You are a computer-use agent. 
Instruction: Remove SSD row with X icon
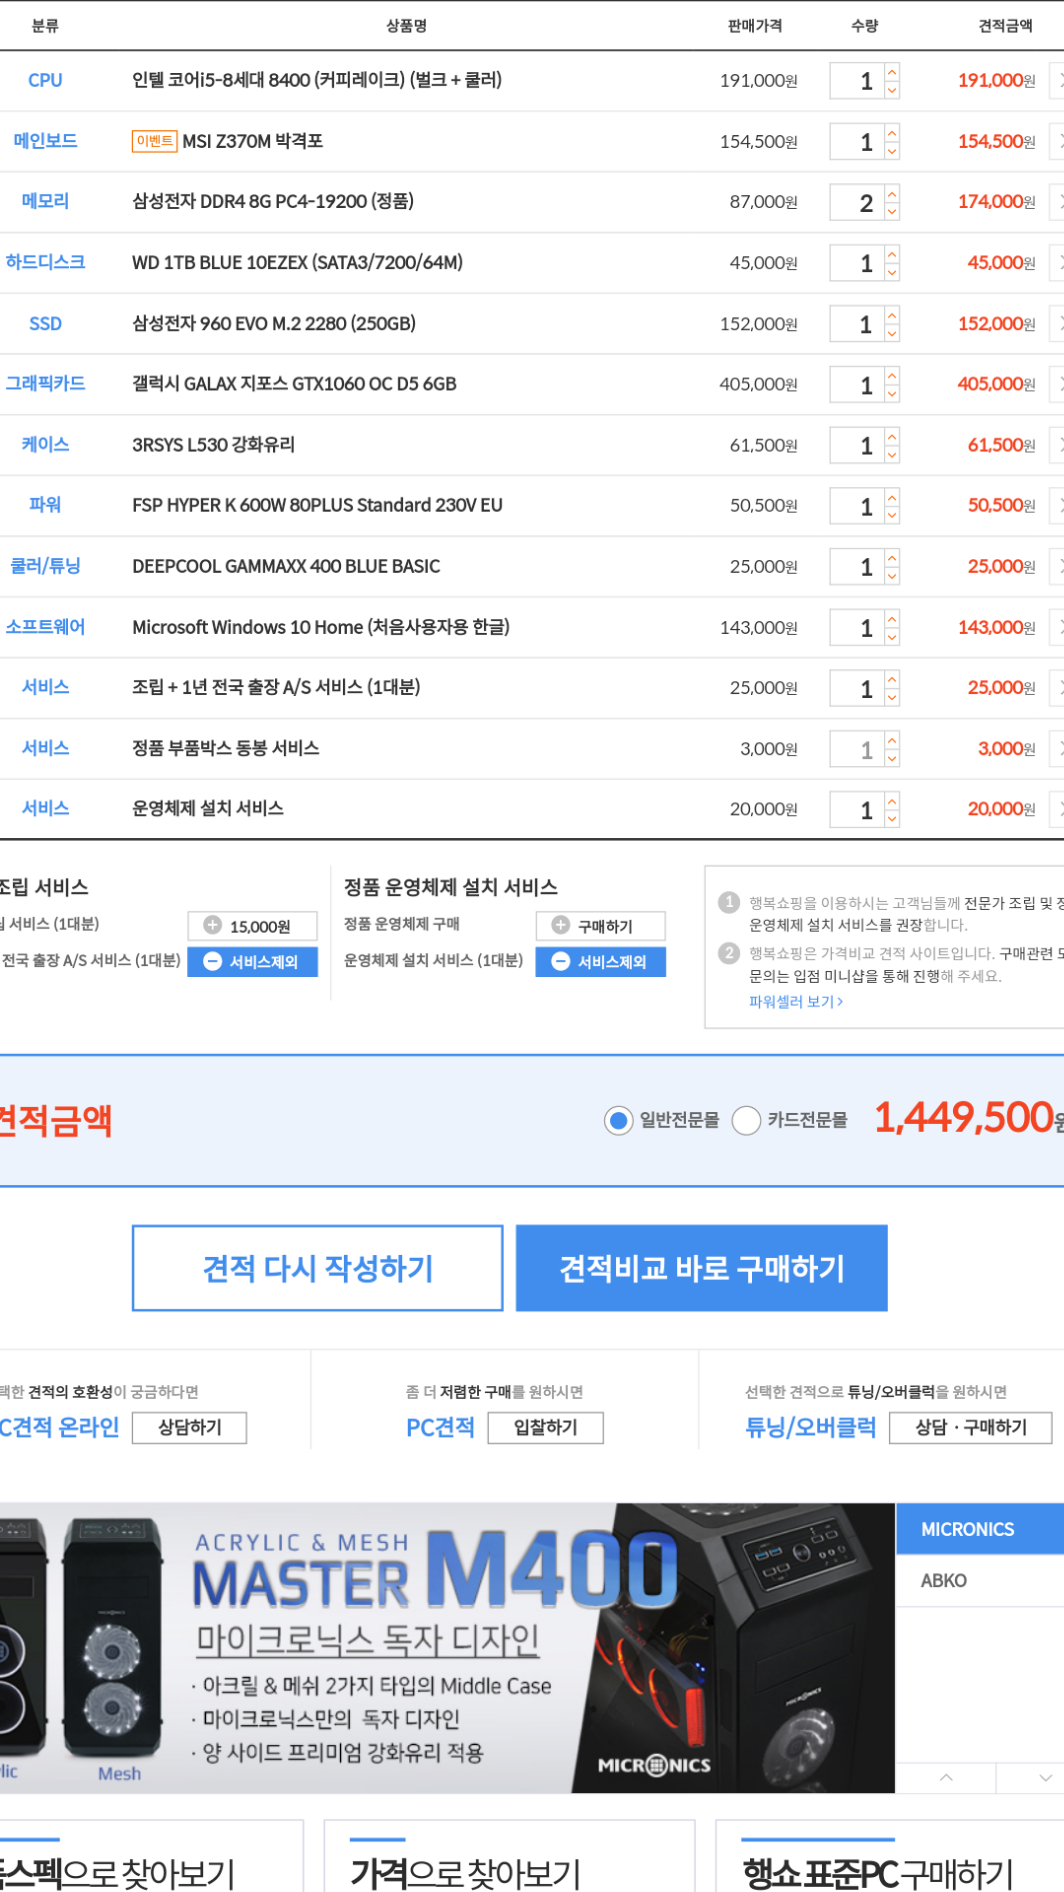1057,324
